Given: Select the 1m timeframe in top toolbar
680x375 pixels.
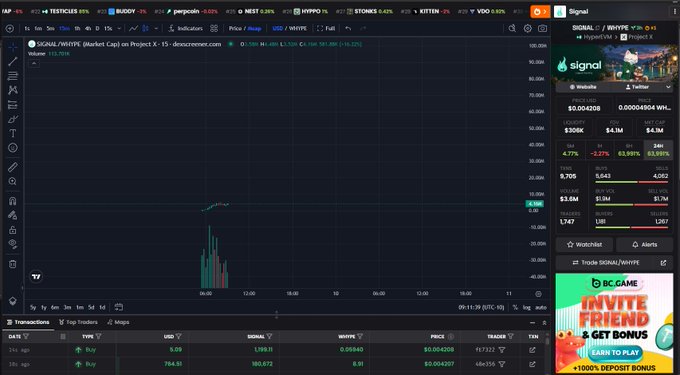Looking at the screenshot, I should coord(38,29).
